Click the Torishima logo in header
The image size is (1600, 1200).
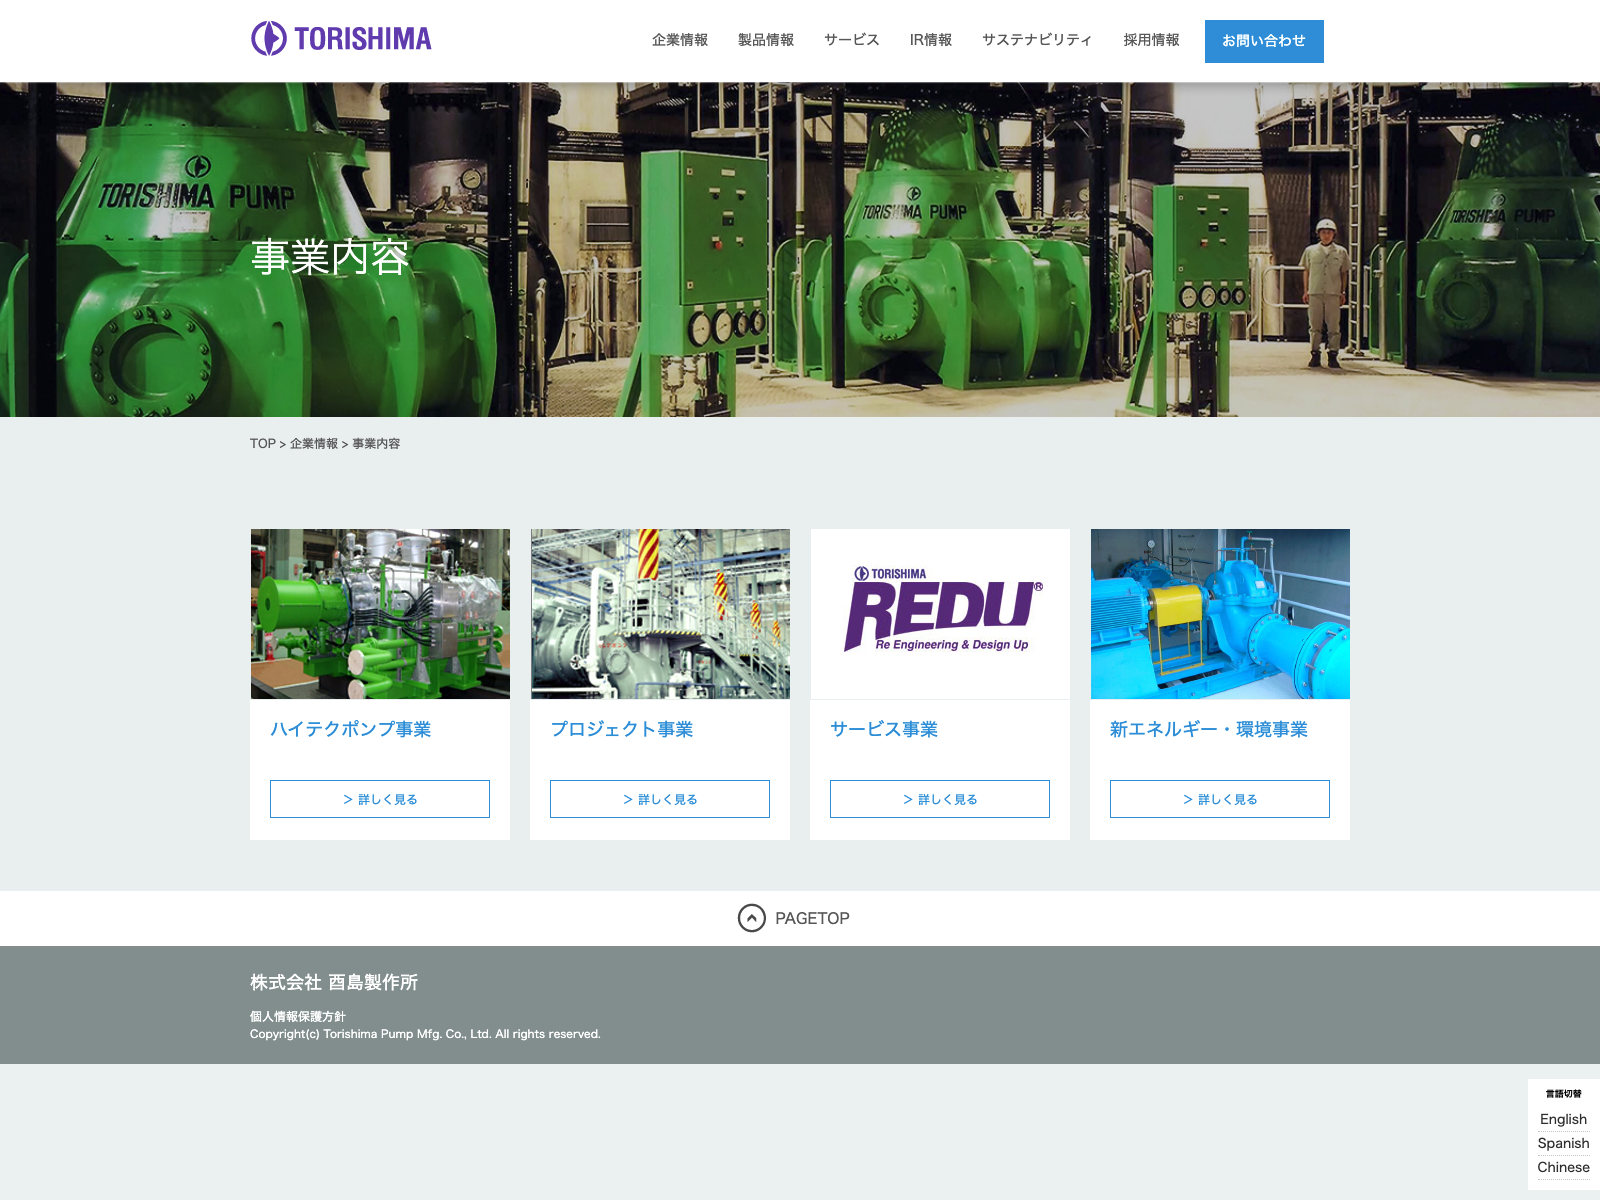(x=341, y=39)
